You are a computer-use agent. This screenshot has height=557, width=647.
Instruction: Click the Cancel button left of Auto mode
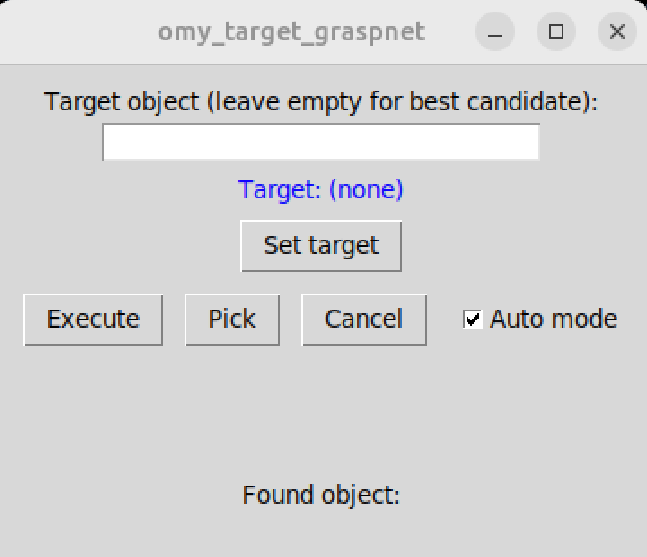pos(364,320)
